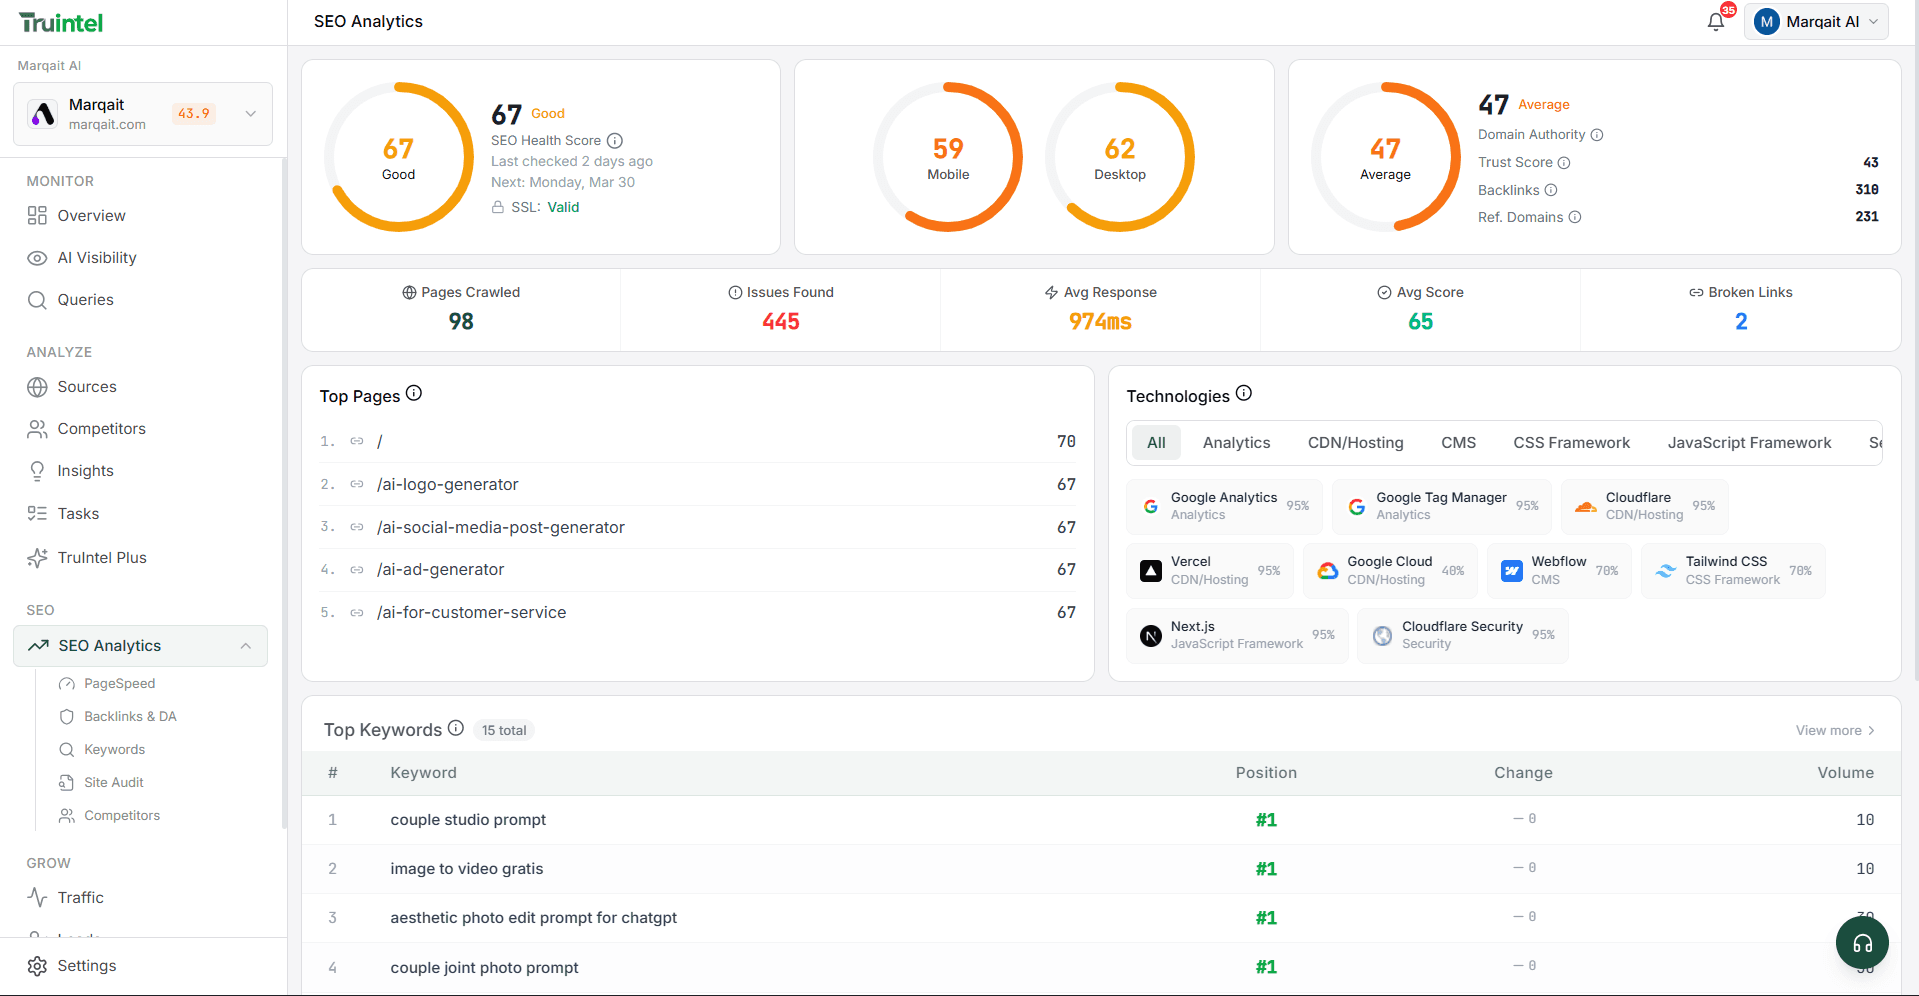The height and width of the screenshot is (996, 1919).
Task: Open AI Visibility in the sidebar
Action: tap(97, 258)
